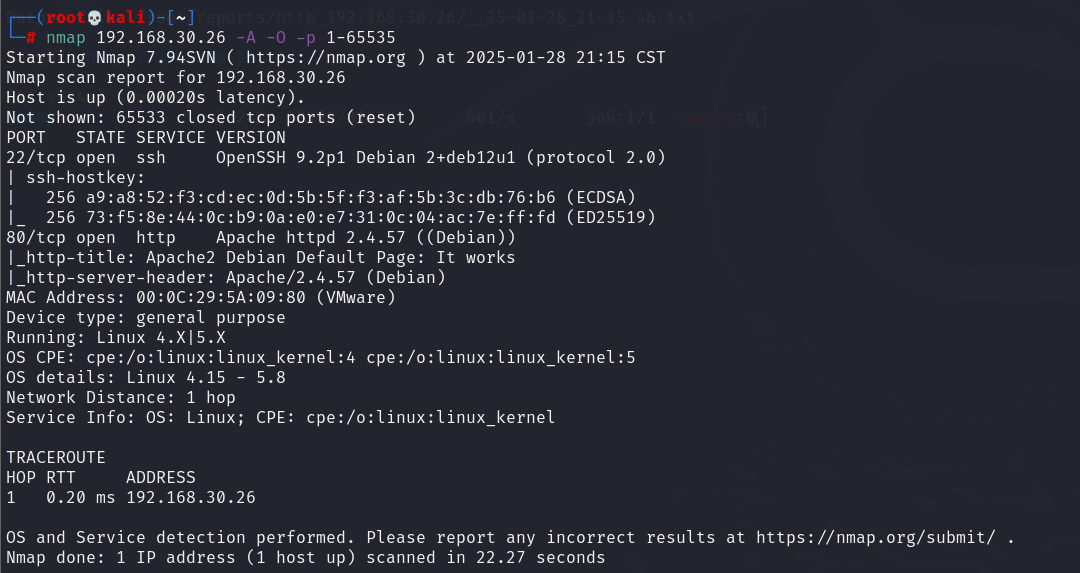1080x573 pixels.
Task: Click the red hash prompt symbol
Action: (31, 38)
